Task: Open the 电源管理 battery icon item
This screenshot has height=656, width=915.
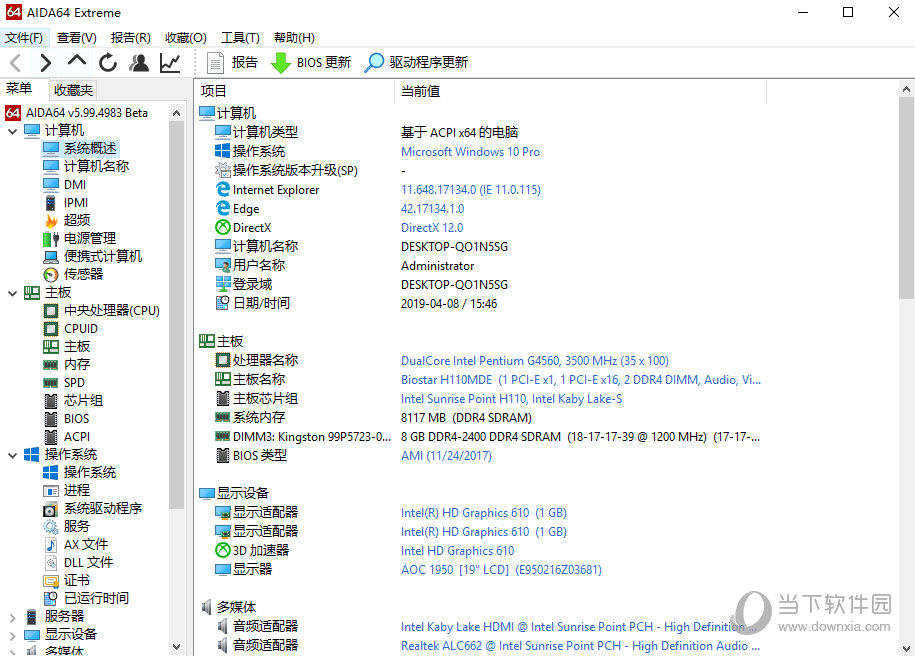Action: (x=80, y=238)
